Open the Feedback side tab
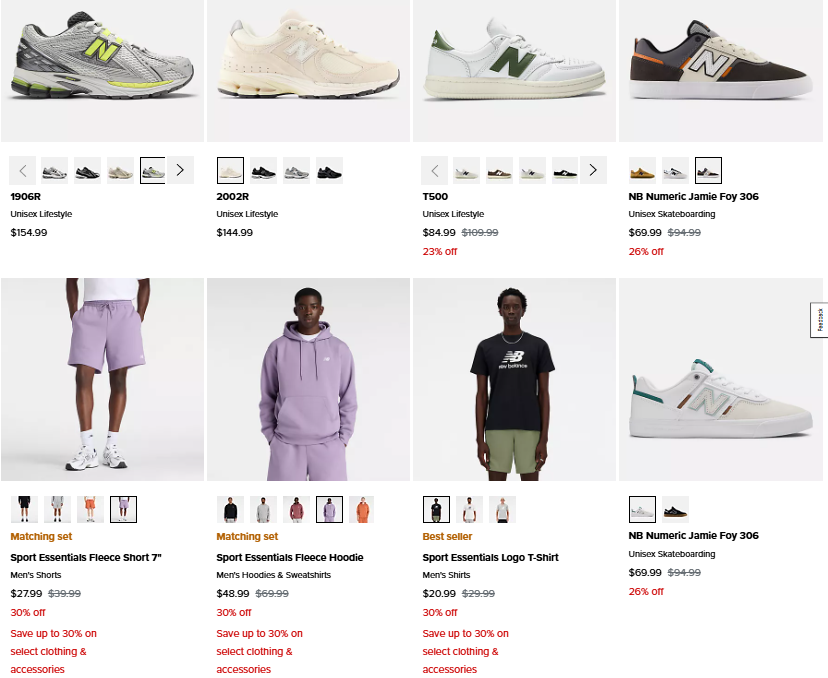 (820, 319)
